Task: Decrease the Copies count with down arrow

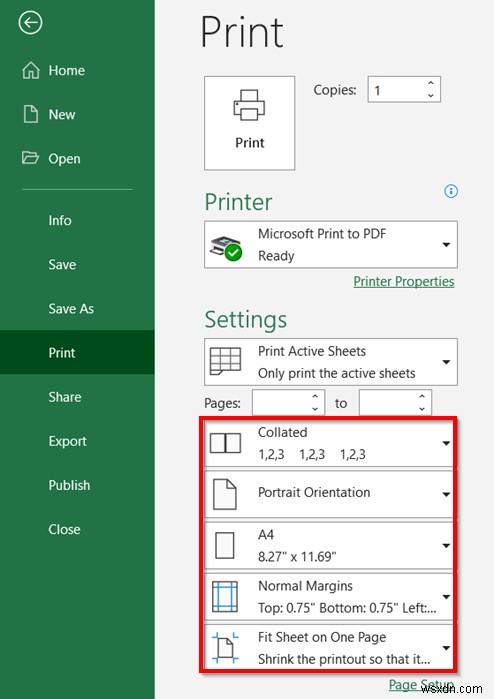Action: pyautogui.click(x=431, y=95)
